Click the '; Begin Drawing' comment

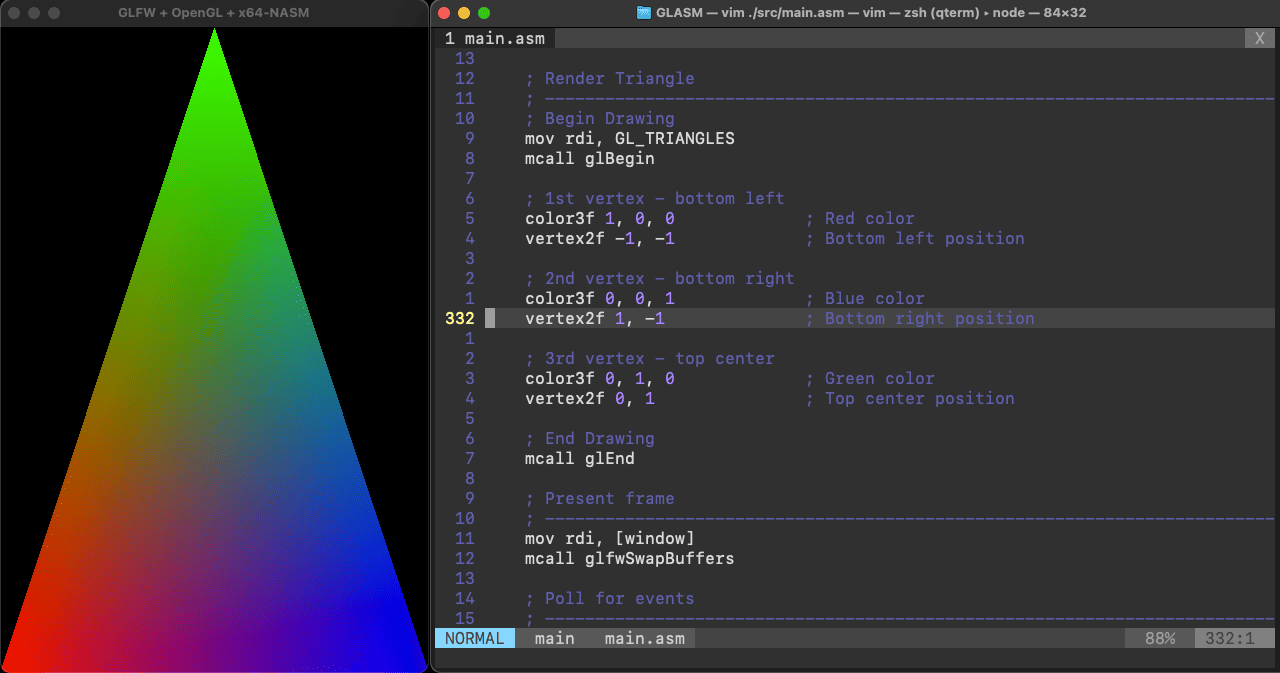600,119
